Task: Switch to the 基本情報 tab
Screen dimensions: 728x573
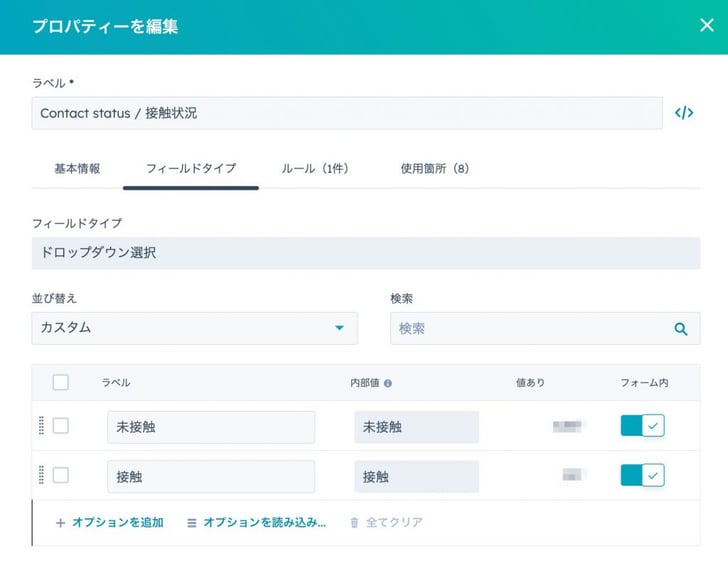Action: click(77, 169)
